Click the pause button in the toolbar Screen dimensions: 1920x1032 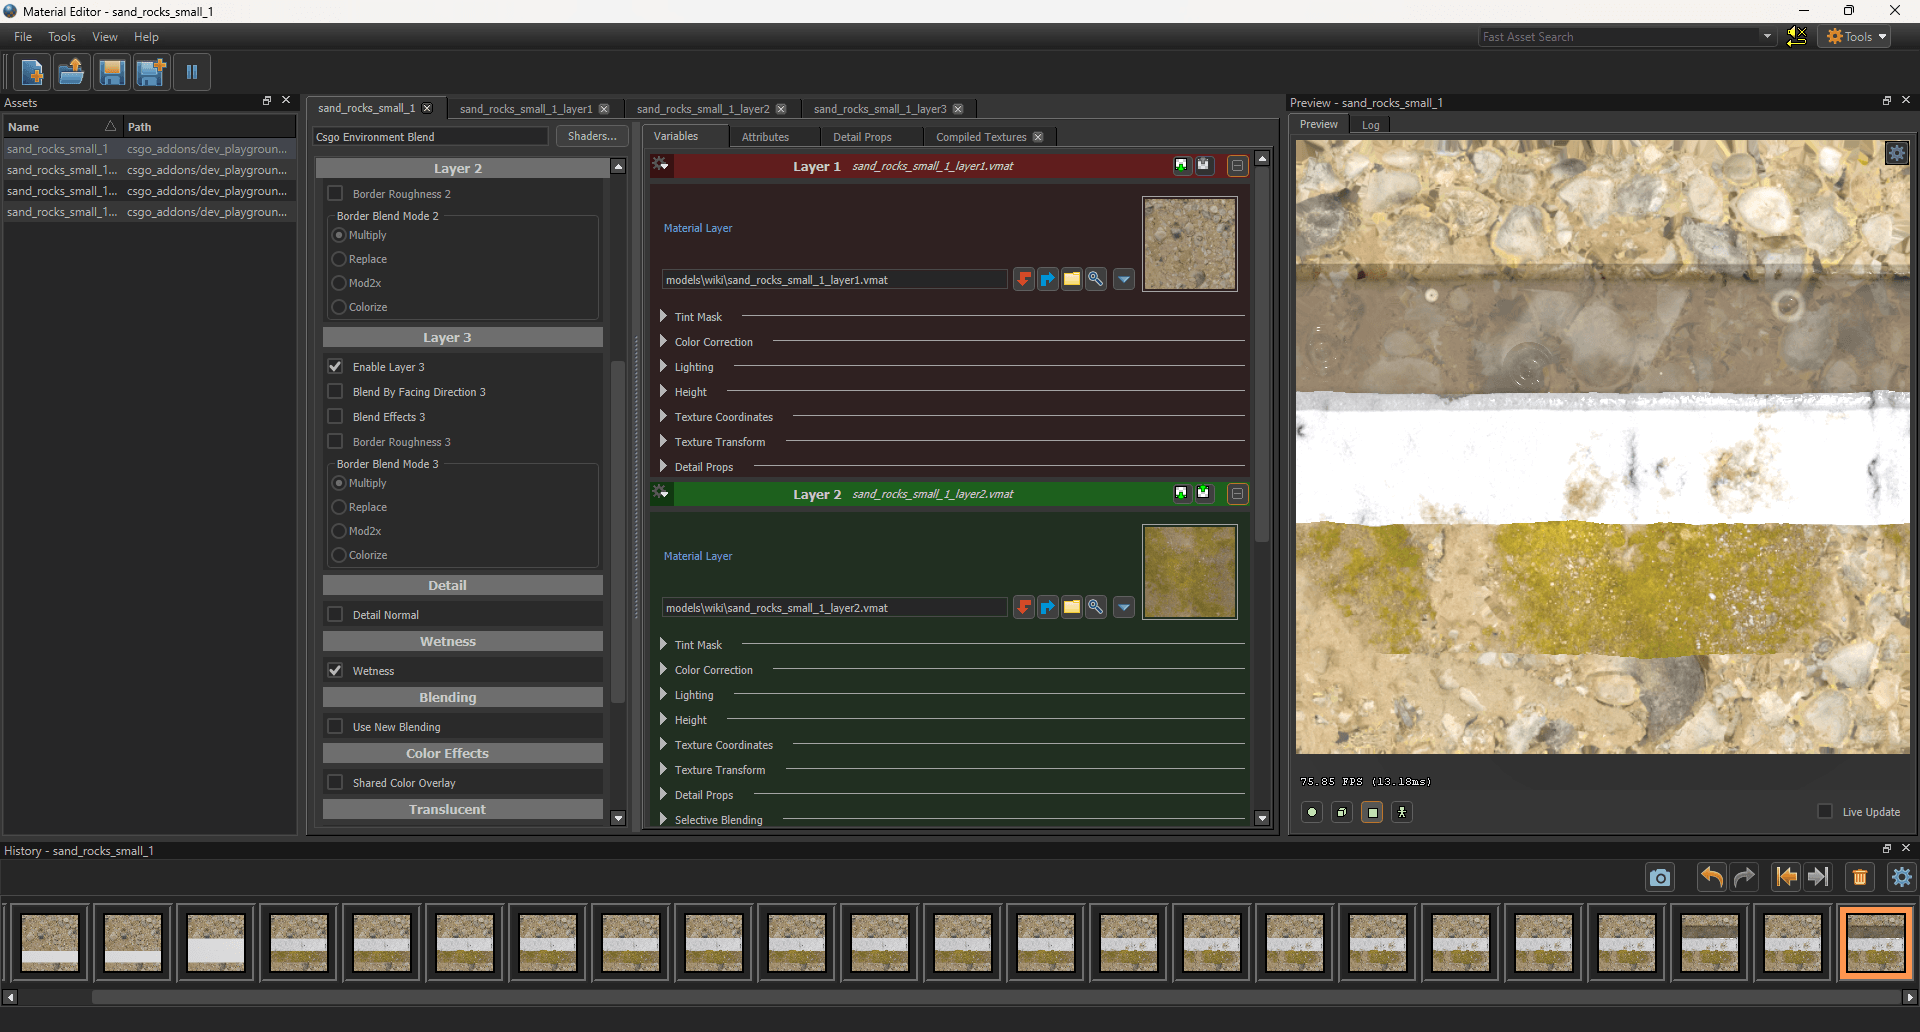192,72
